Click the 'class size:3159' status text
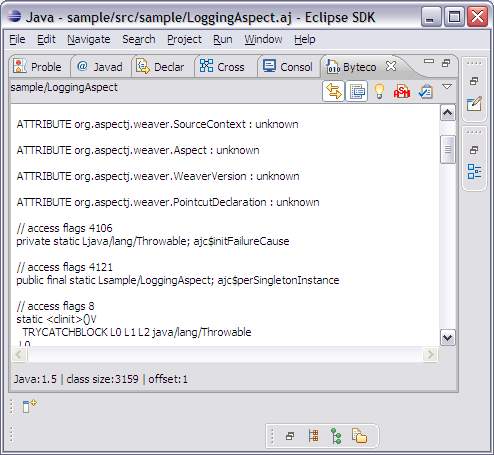This screenshot has height=455, width=494. [x=103, y=379]
